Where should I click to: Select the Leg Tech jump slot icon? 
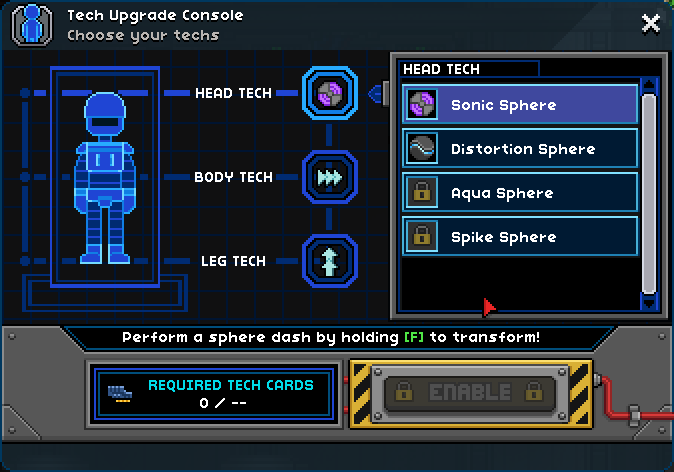[330, 261]
